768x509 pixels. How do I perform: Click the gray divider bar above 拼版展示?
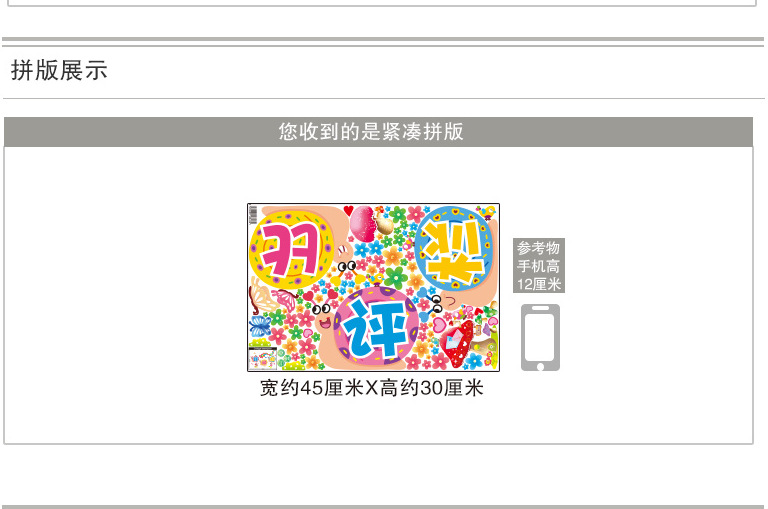(383, 39)
